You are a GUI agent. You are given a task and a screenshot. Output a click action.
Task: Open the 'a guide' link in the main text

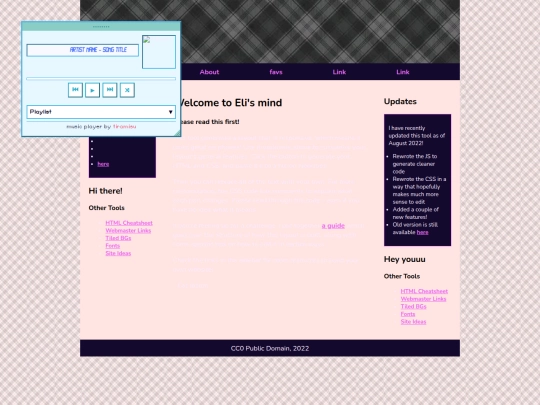click(x=333, y=226)
